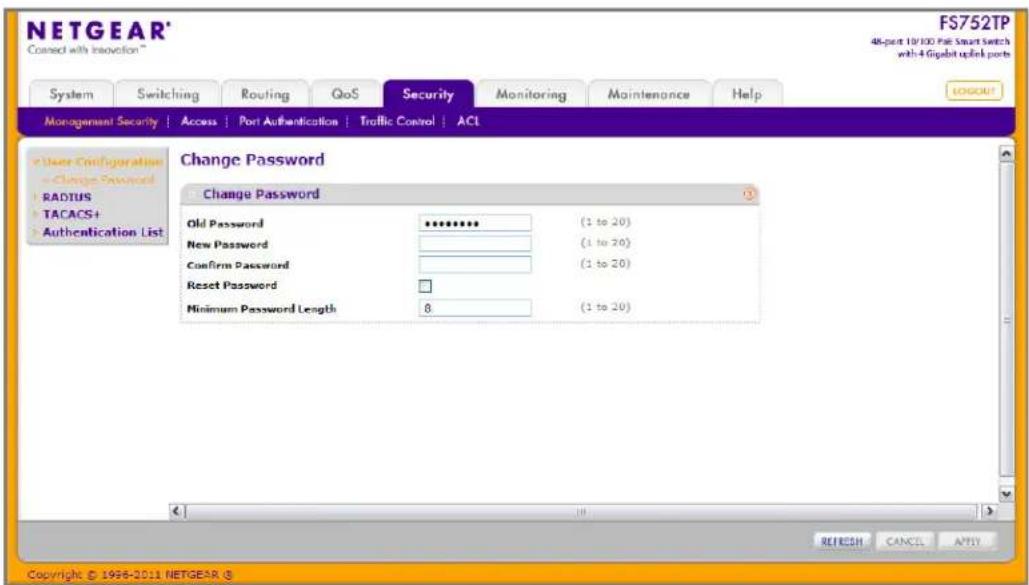Open the Help tab

(x=747, y=95)
